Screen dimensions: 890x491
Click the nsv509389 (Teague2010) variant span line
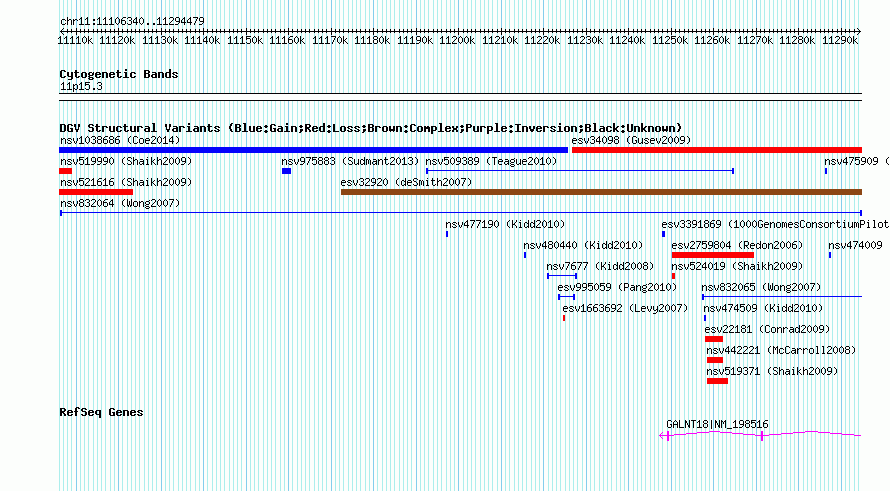(580, 171)
